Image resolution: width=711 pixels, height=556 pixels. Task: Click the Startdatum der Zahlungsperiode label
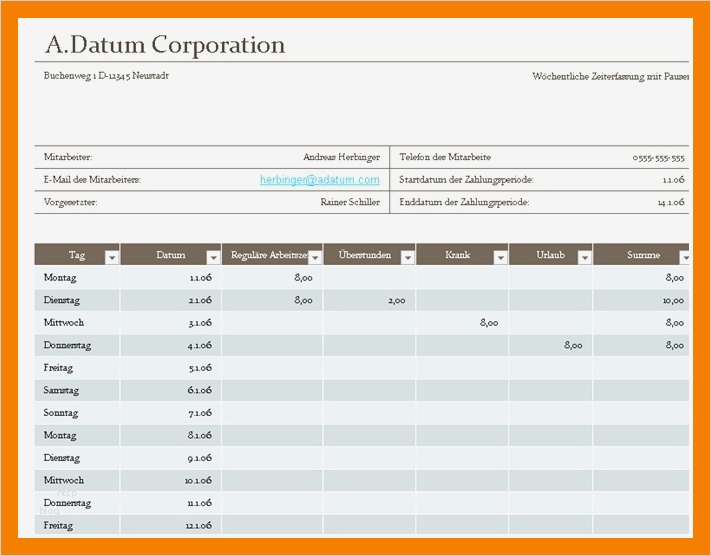point(466,180)
